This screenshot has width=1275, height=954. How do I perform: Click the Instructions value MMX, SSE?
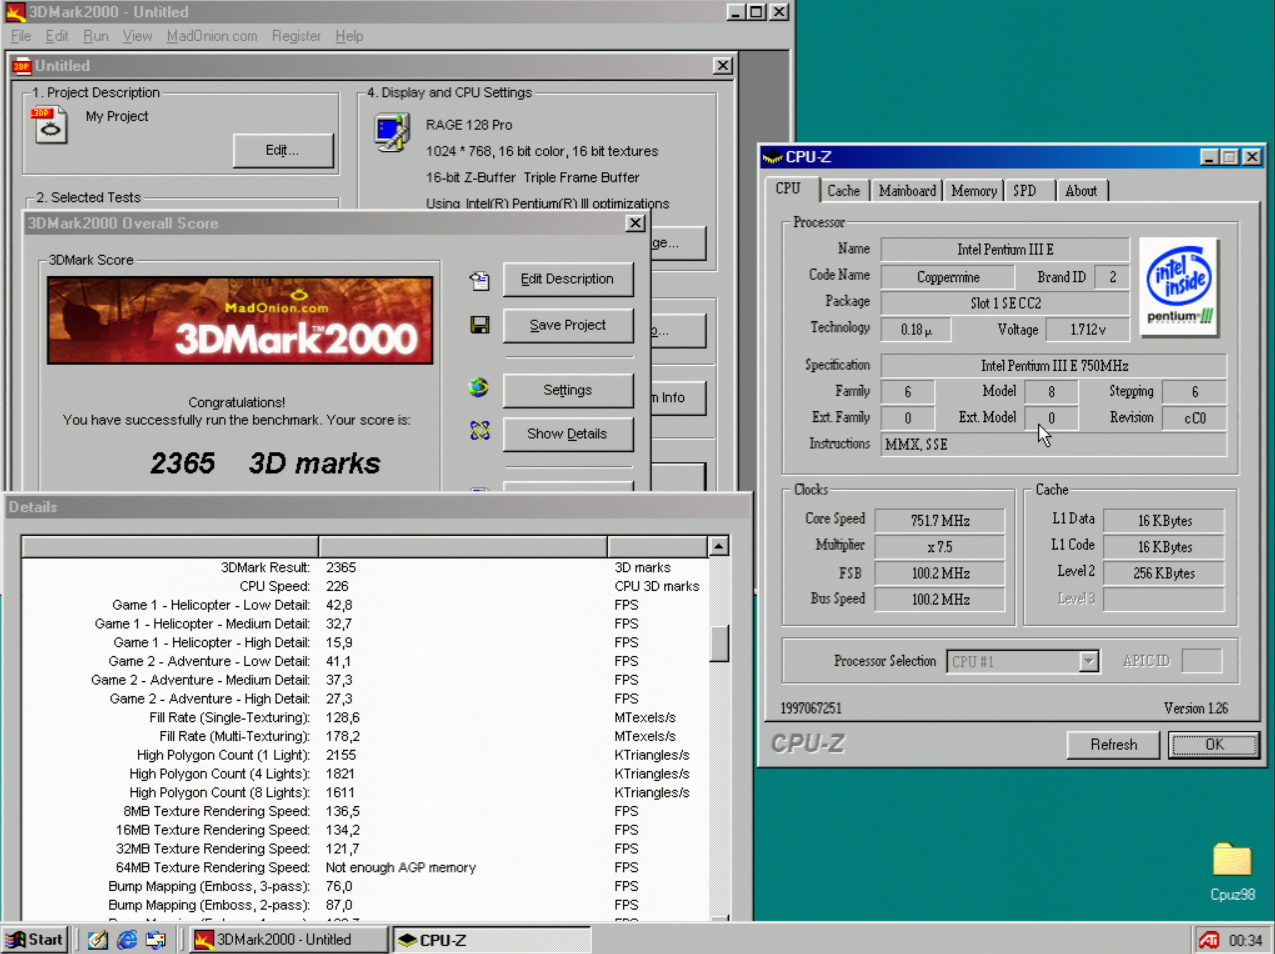1054,444
